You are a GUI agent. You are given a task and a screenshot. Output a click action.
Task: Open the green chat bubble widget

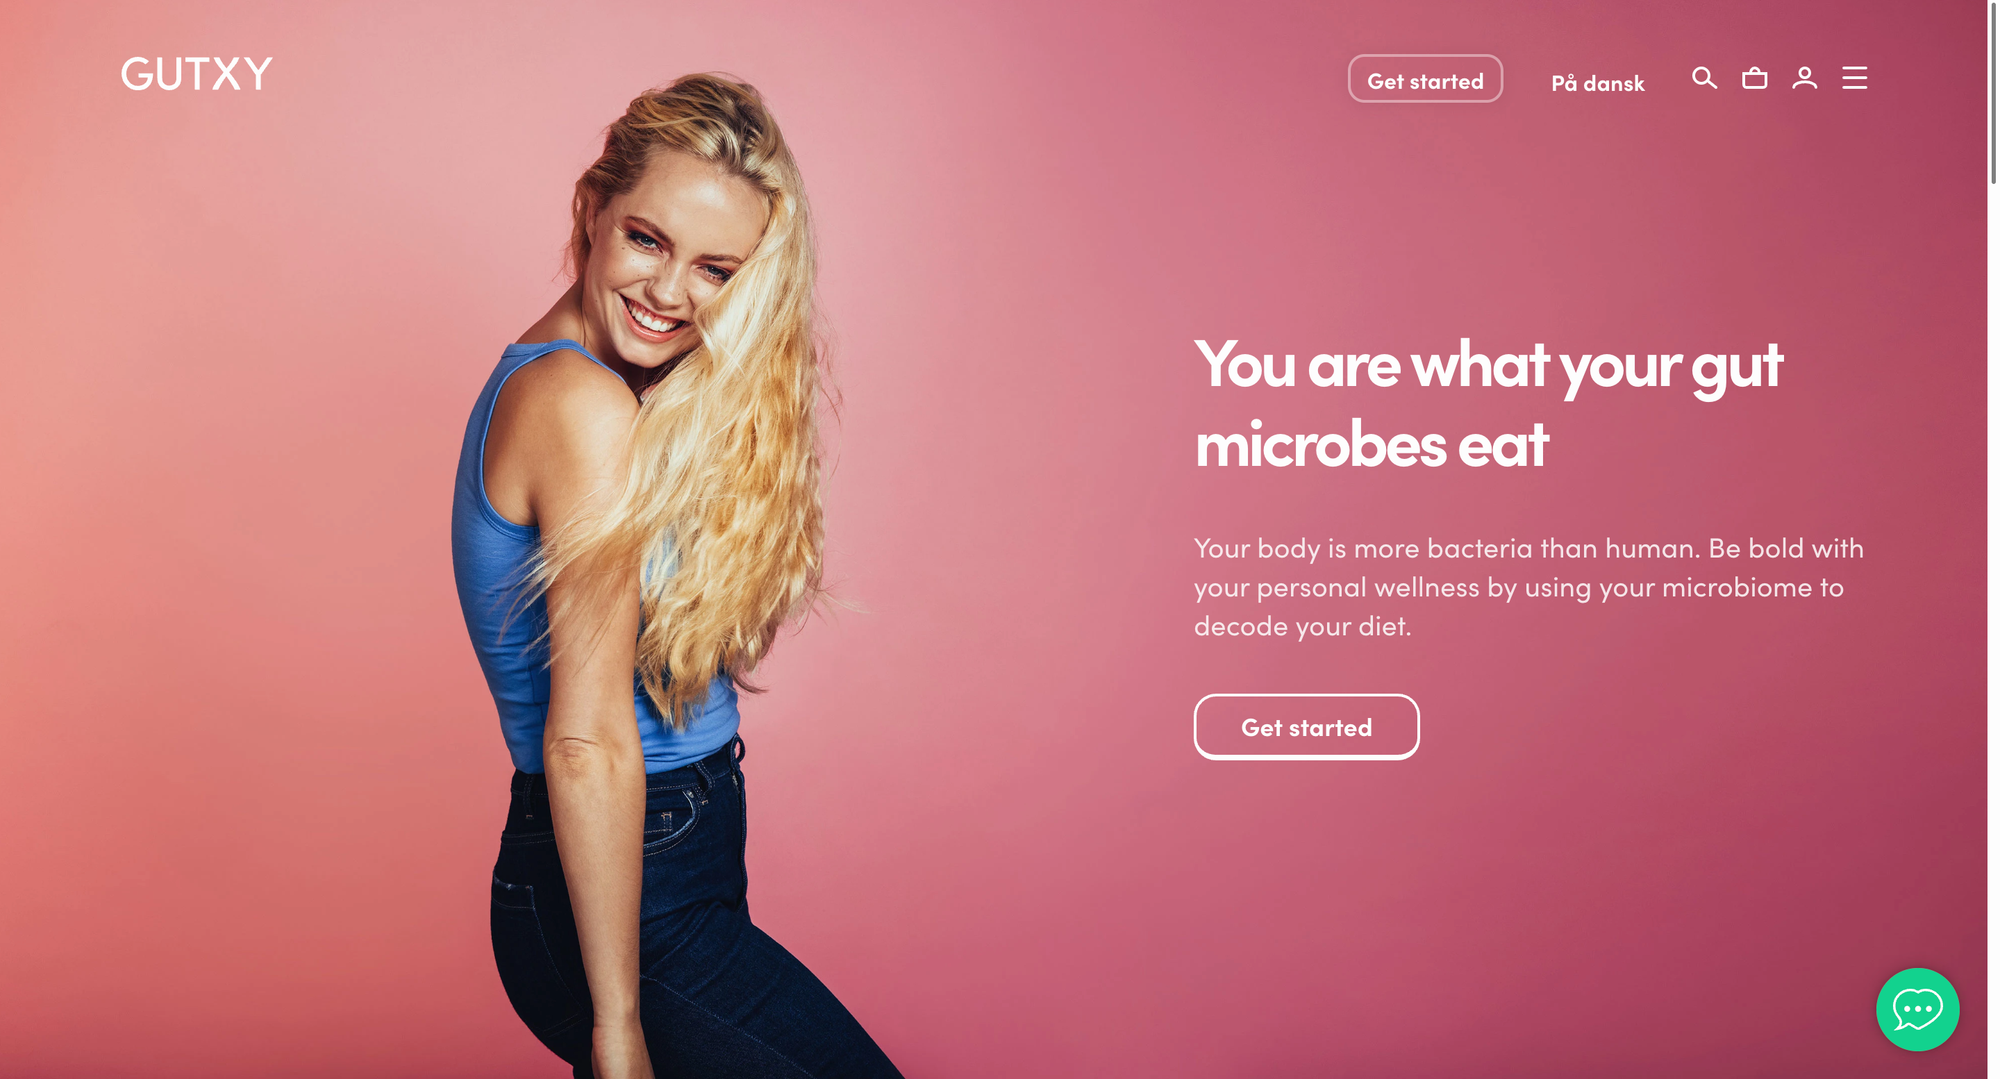(x=1917, y=1009)
